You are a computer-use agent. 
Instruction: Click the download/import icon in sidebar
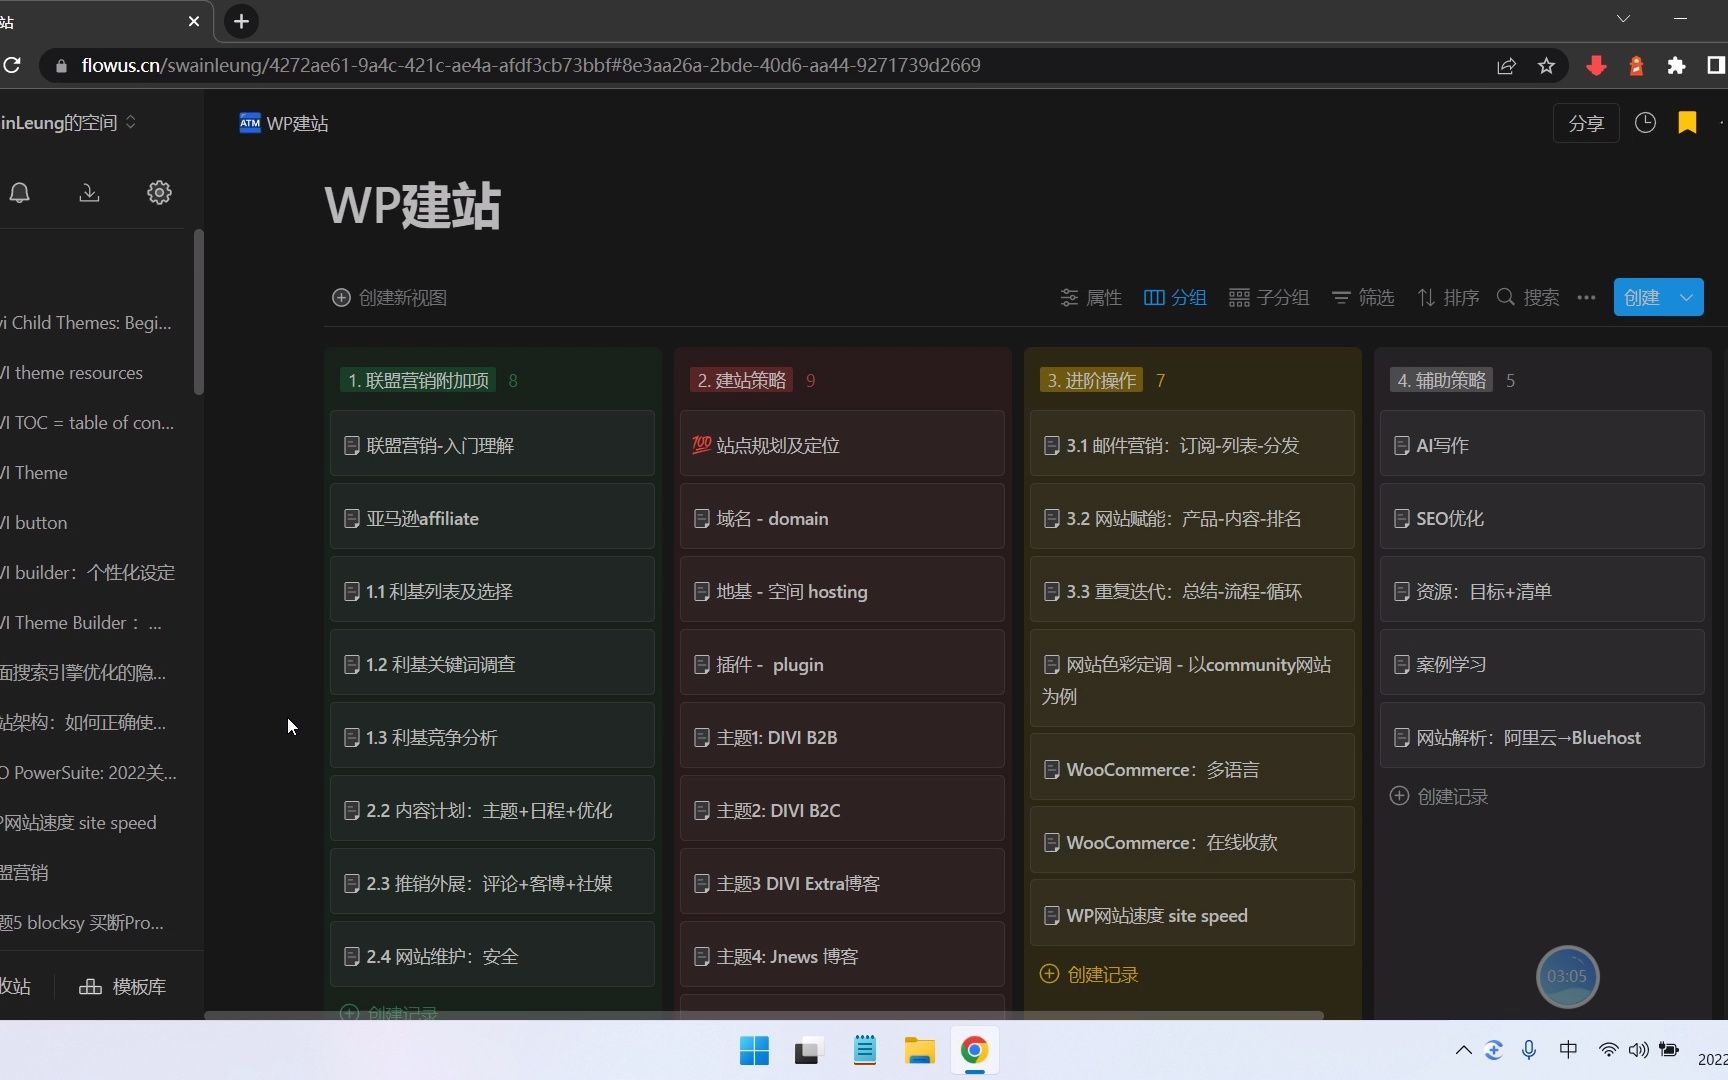(x=89, y=192)
